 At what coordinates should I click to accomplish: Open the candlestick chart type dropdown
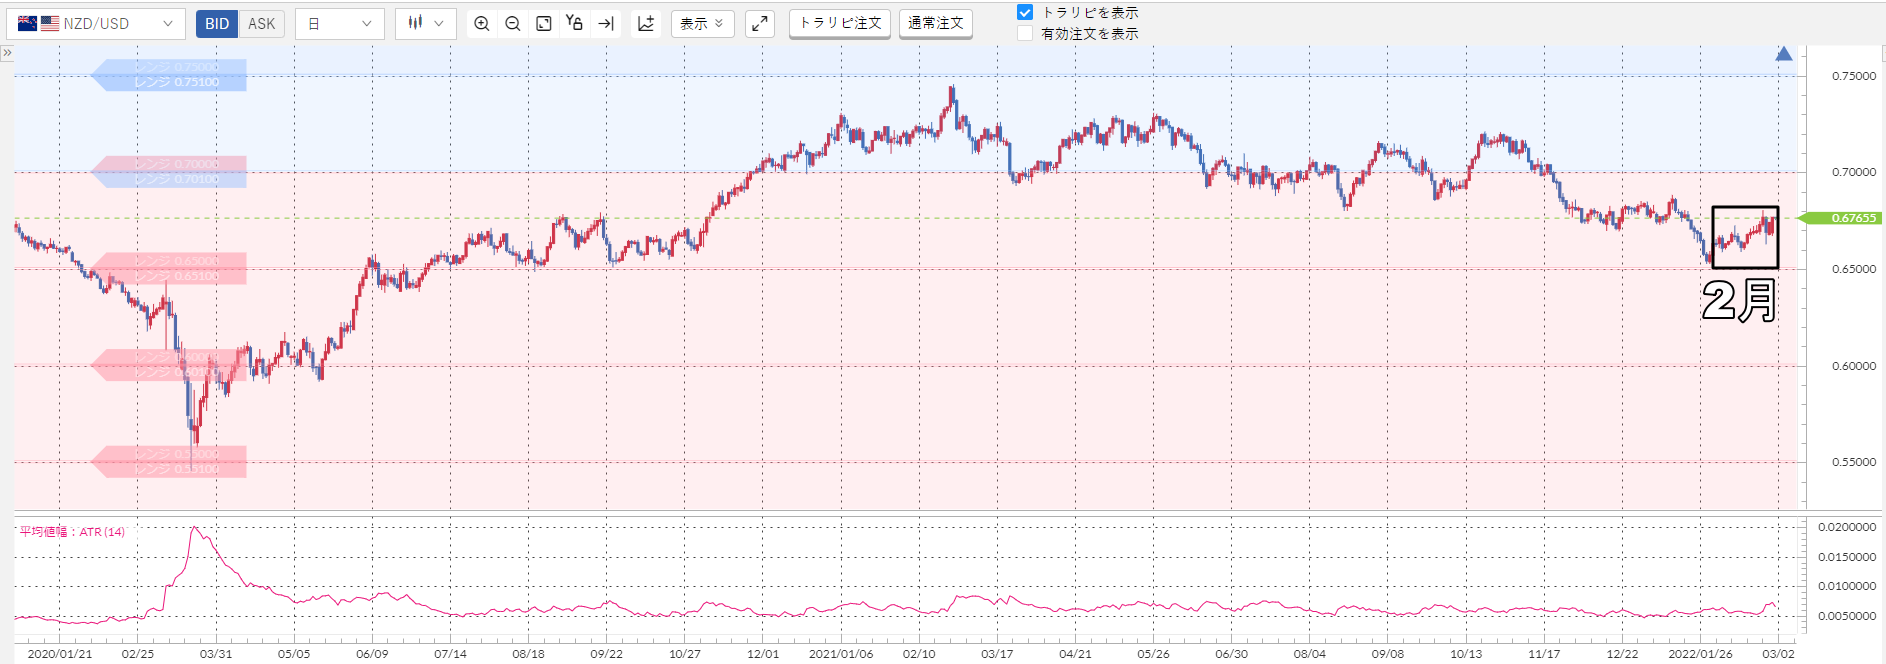point(426,24)
